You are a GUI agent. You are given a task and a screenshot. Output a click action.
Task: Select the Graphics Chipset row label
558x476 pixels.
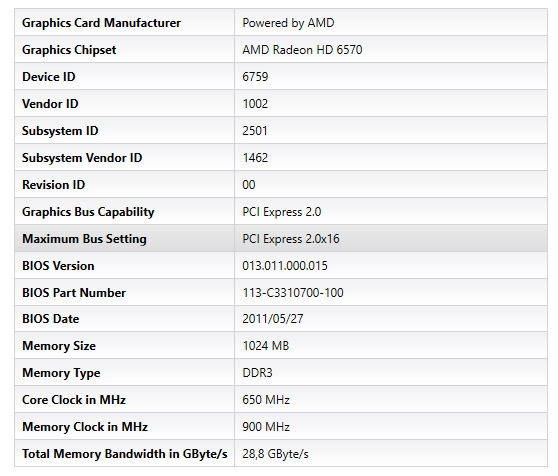coord(69,50)
